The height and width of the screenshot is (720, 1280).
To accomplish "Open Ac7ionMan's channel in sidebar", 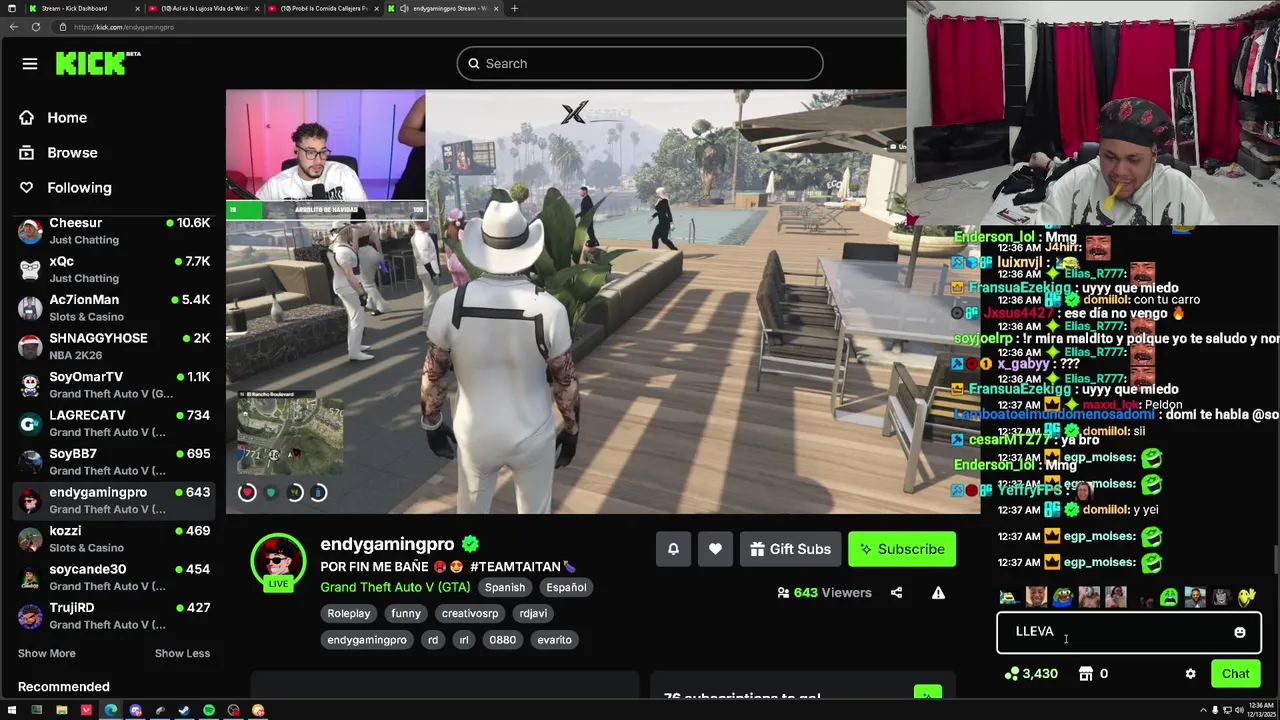I will point(115,308).
